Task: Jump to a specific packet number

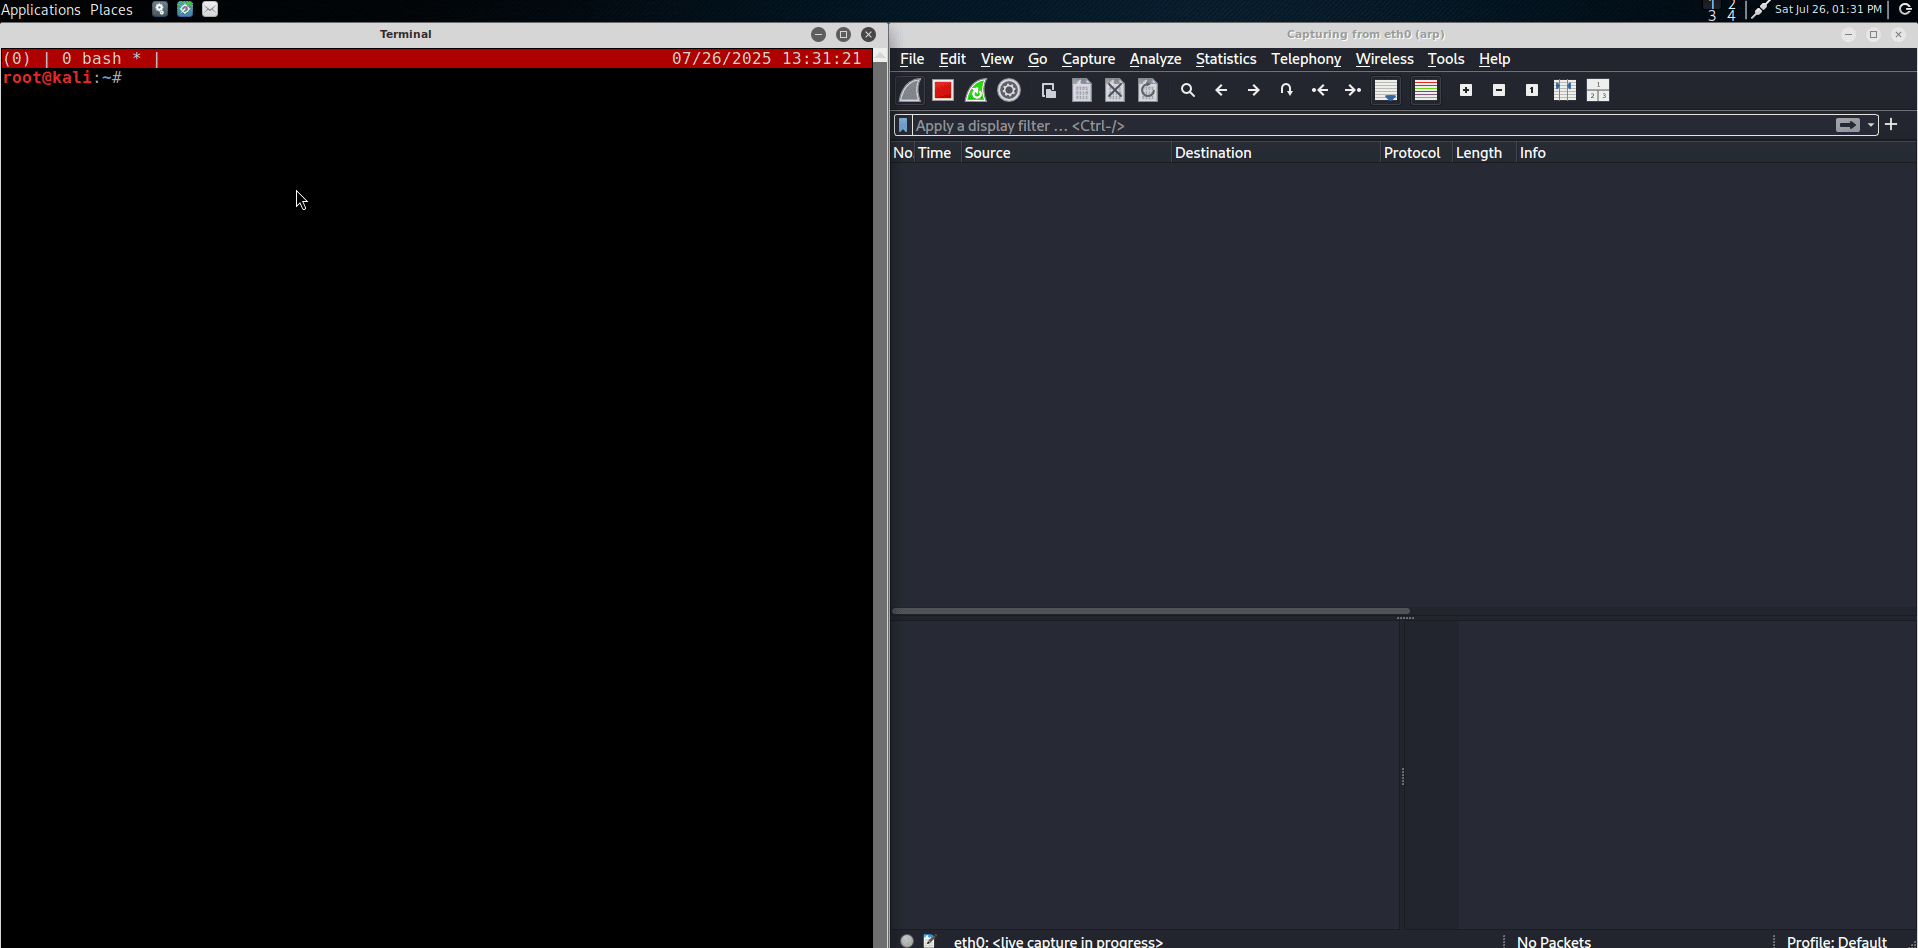Action: [x=1286, y=90]
